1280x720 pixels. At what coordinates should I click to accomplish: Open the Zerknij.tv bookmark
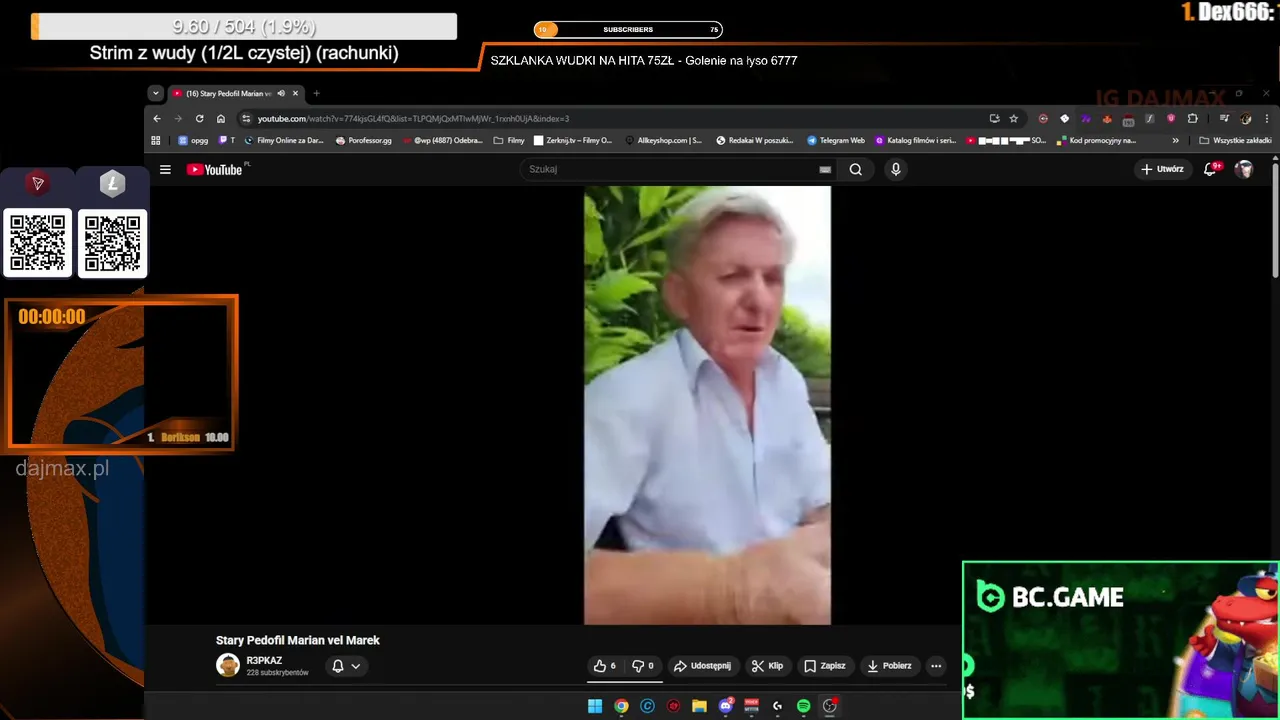[573, 141]
